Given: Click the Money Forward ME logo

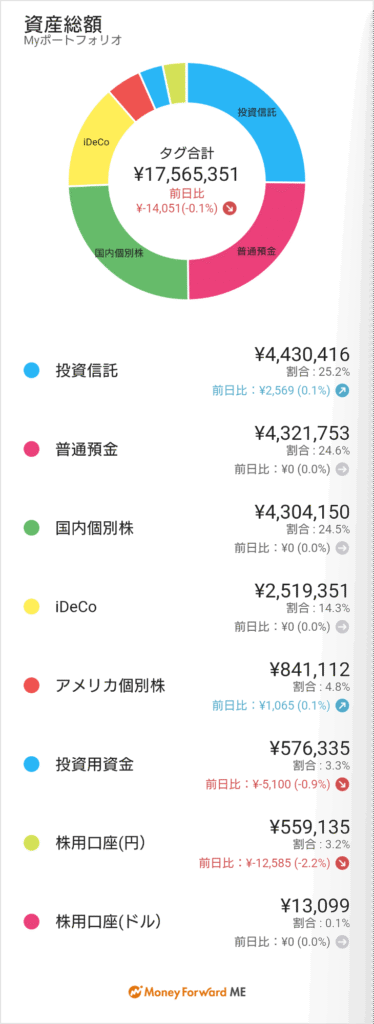Looking at the screenshot, I should [x=187, y=991].
